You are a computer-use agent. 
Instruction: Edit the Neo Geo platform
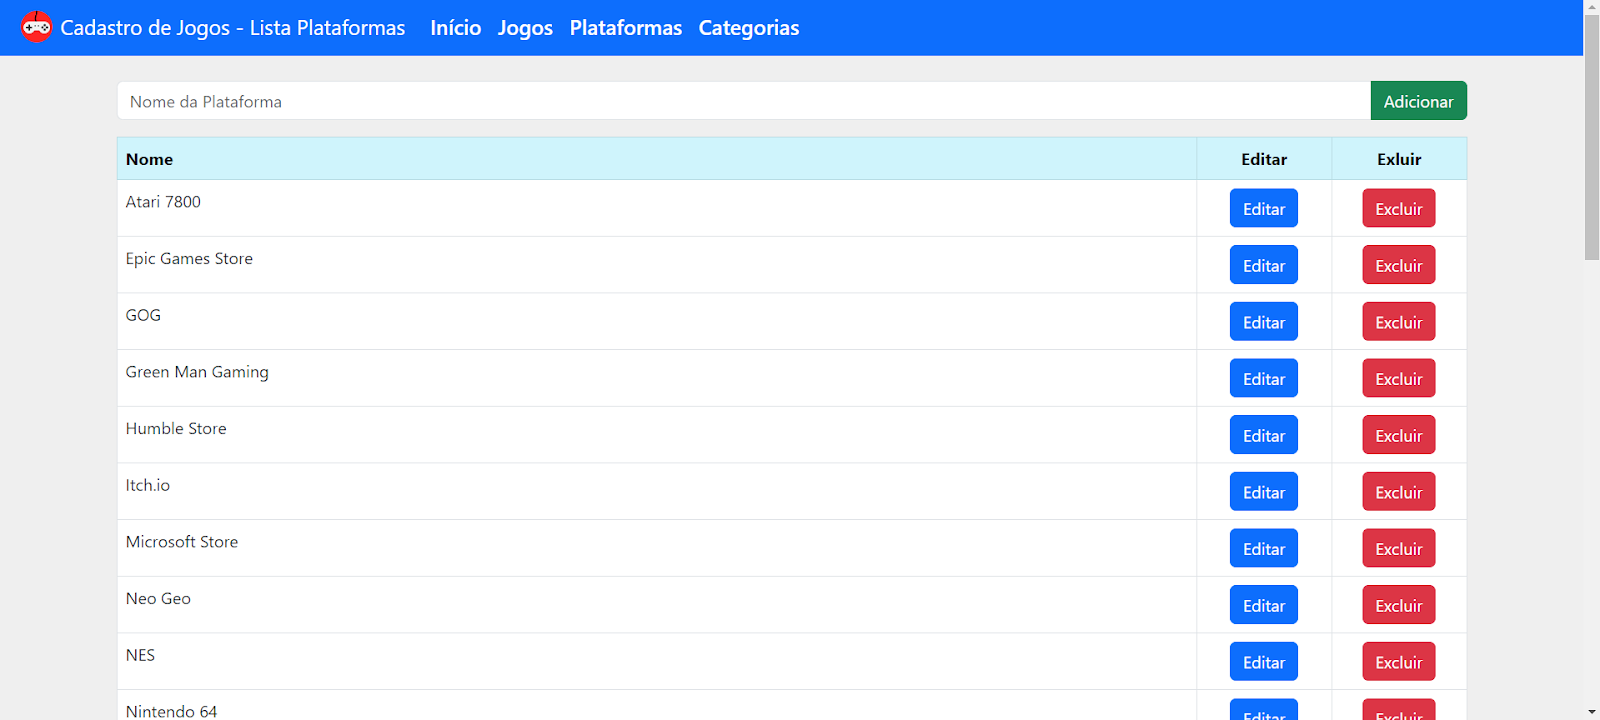click(x=1264, y=605)
